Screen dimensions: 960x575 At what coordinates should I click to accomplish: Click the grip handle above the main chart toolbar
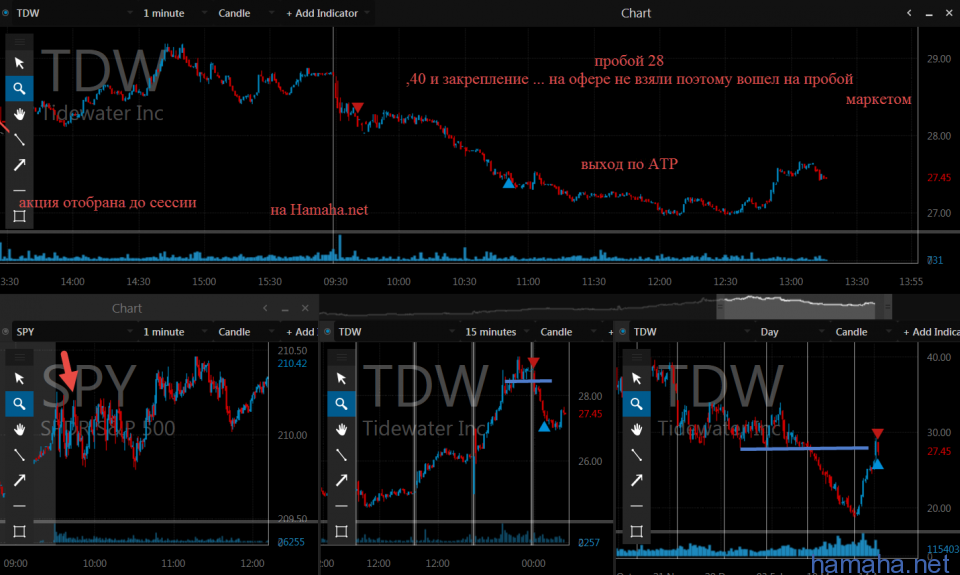19,42
